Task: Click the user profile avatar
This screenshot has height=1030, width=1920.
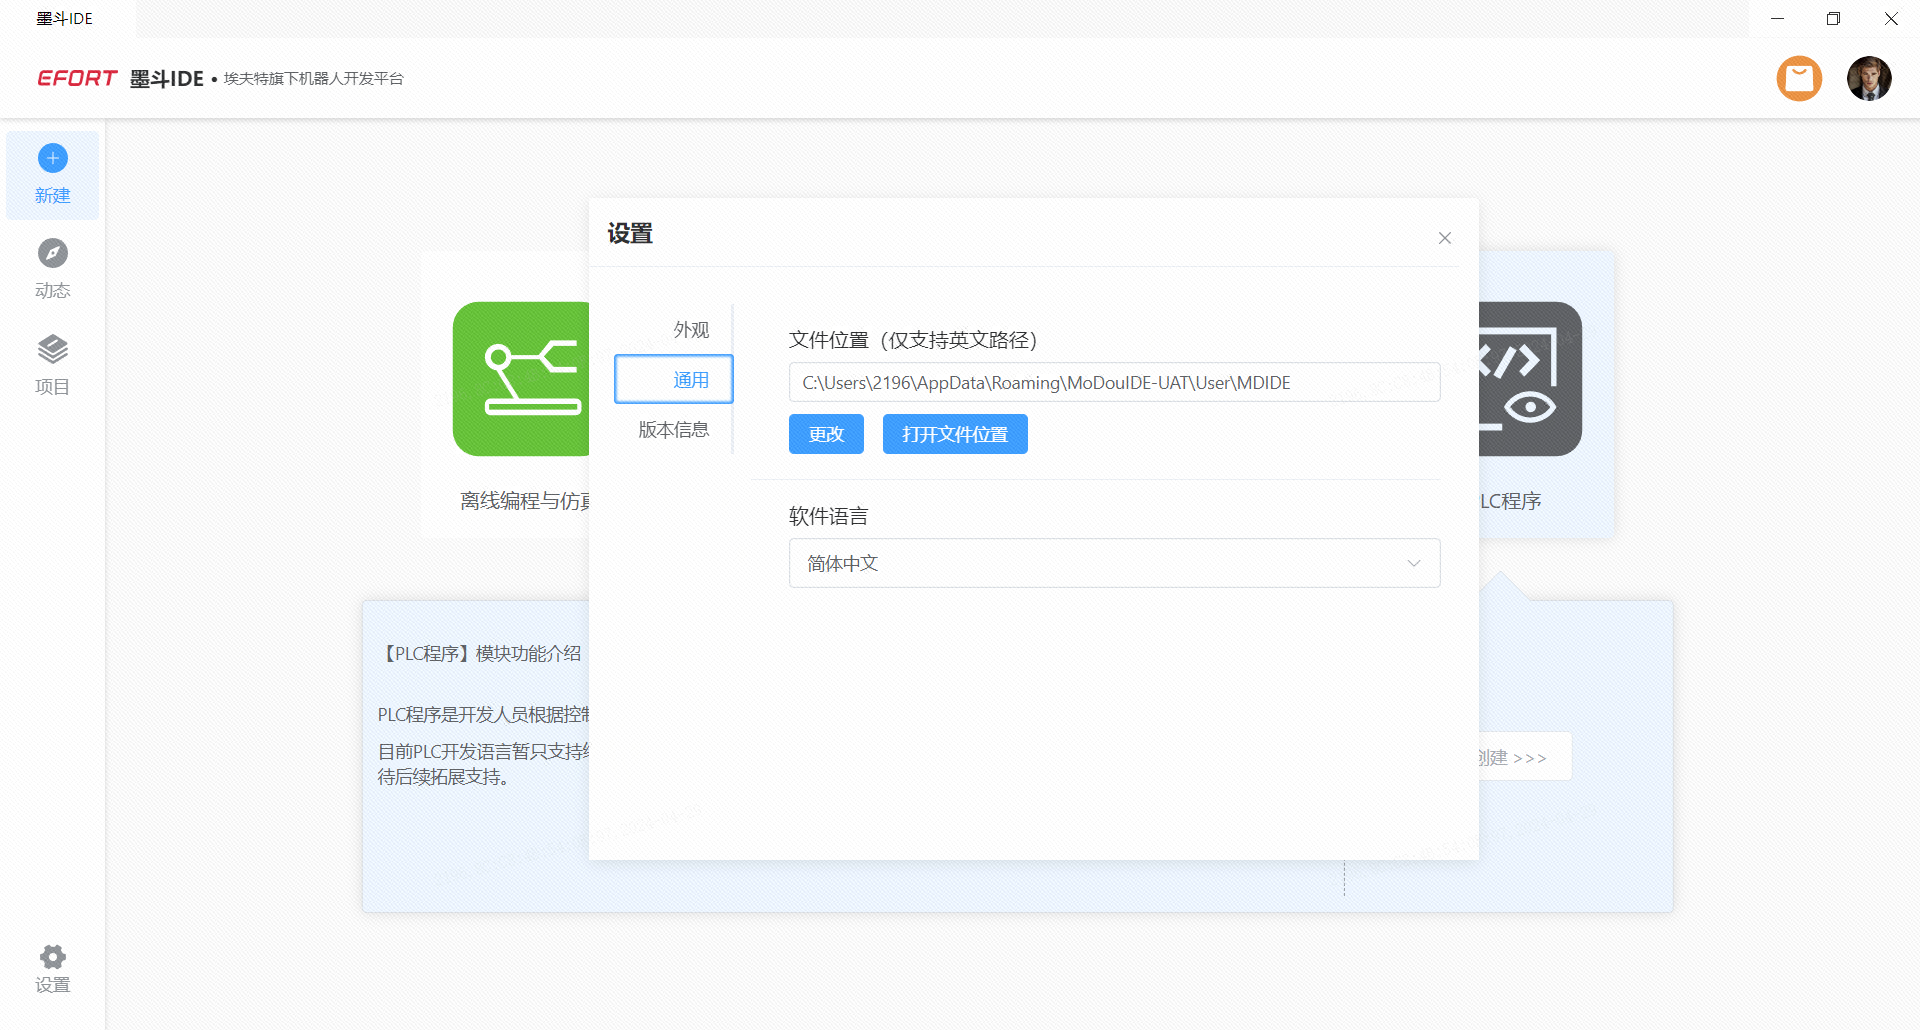Action: click(x=1868, y=78)
